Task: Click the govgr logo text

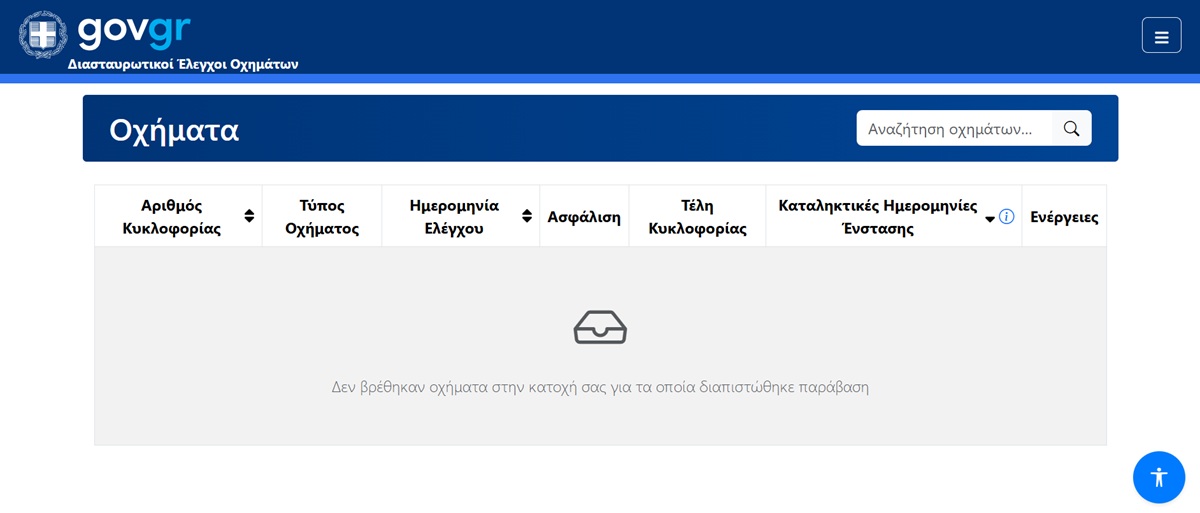Action: coord(134,30)
